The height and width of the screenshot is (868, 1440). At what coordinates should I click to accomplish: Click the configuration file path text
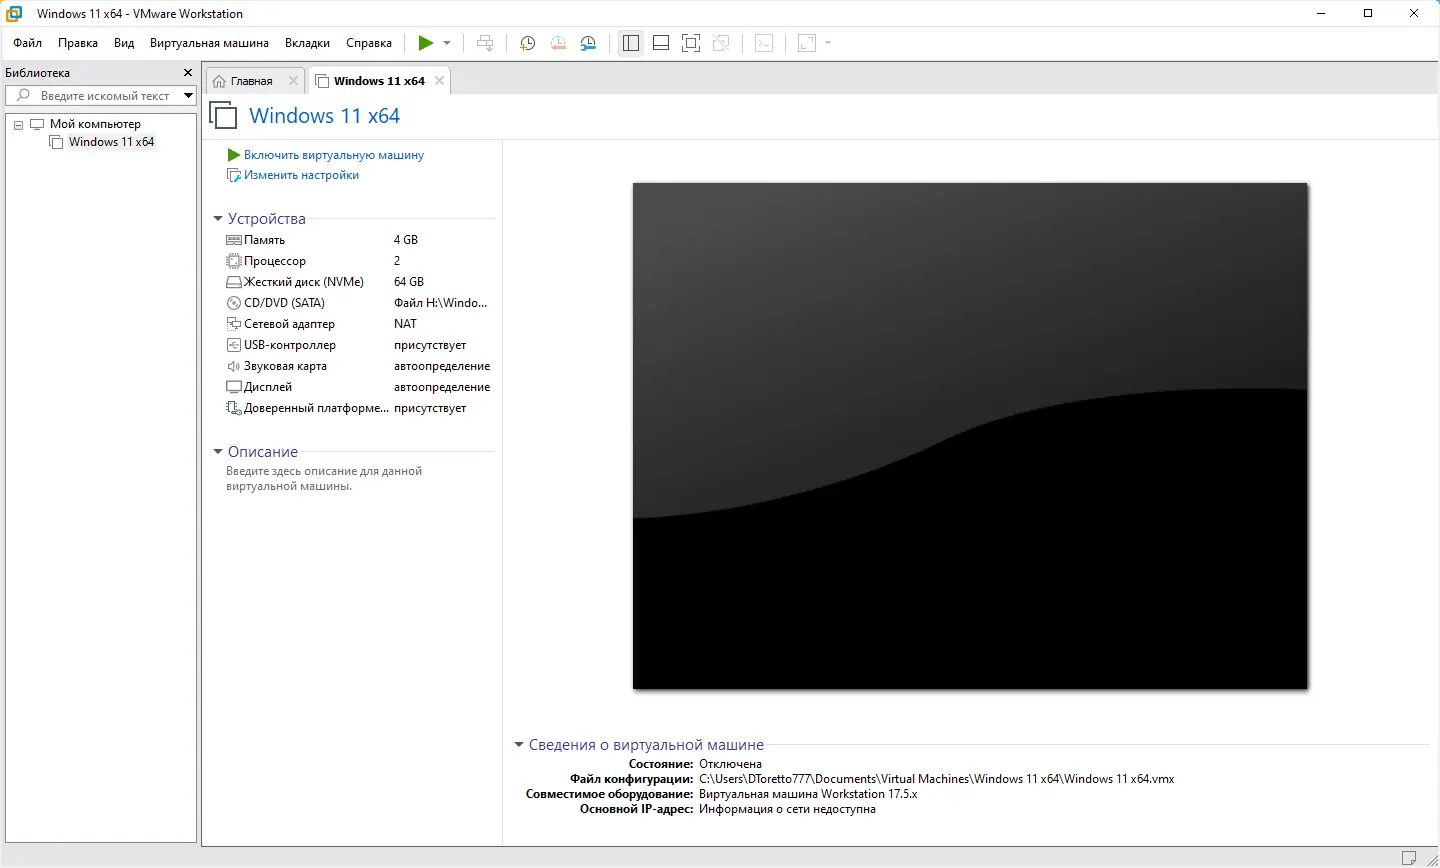(937, 779)
